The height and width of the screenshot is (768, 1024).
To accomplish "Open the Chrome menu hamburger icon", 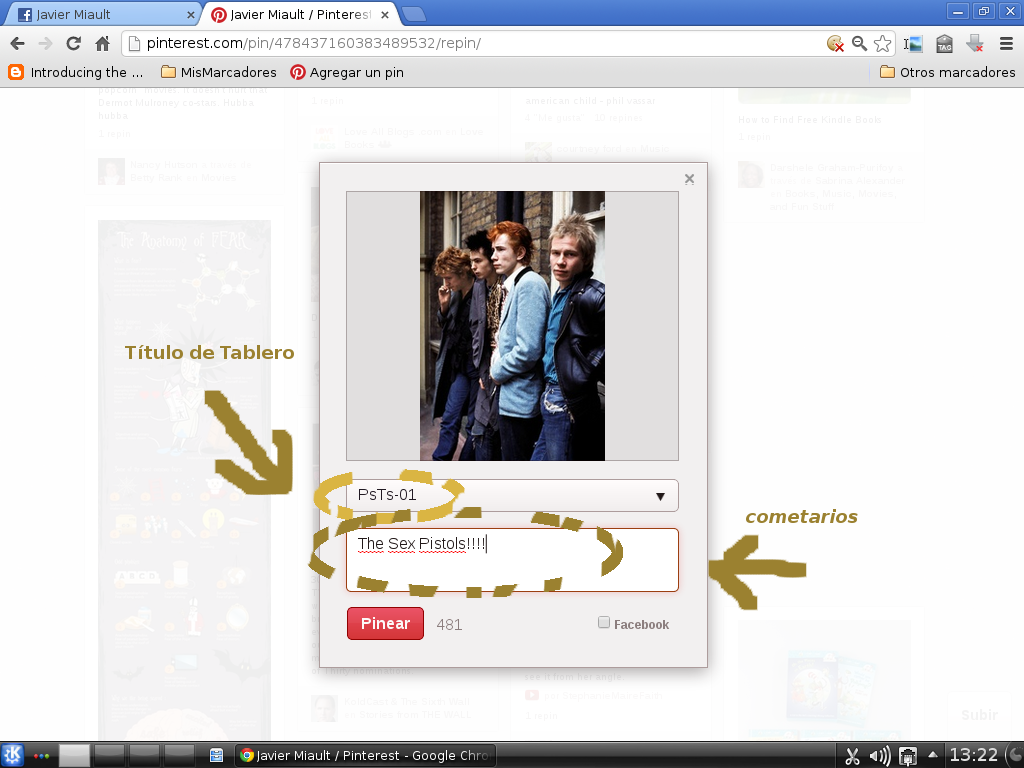I will [x=1006, y=43].
